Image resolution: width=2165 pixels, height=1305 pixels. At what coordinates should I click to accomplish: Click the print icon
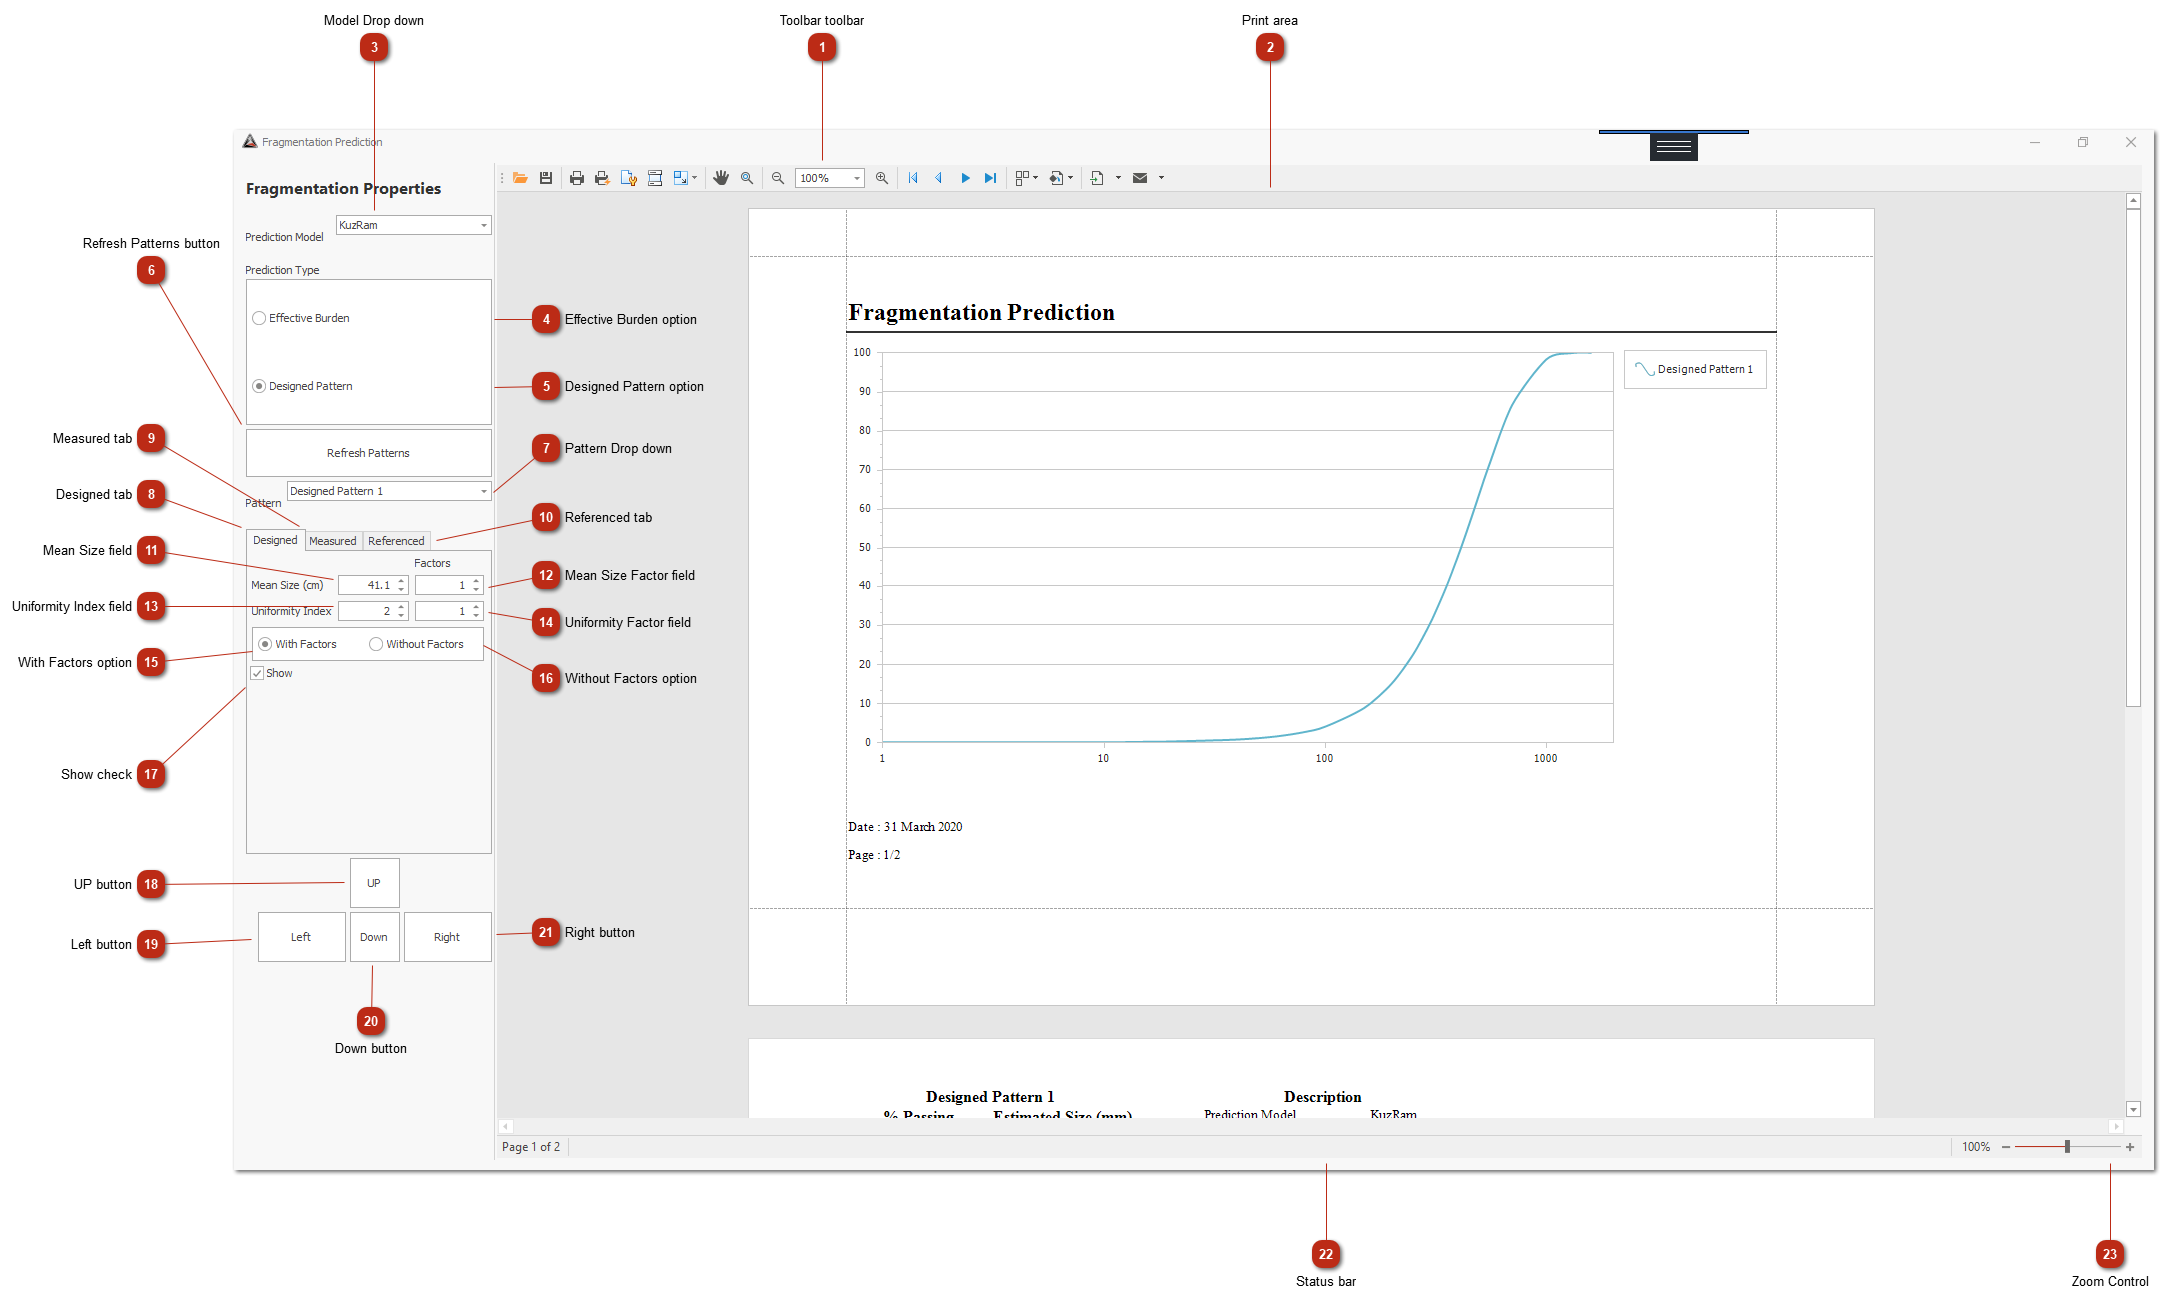point(577,178)
